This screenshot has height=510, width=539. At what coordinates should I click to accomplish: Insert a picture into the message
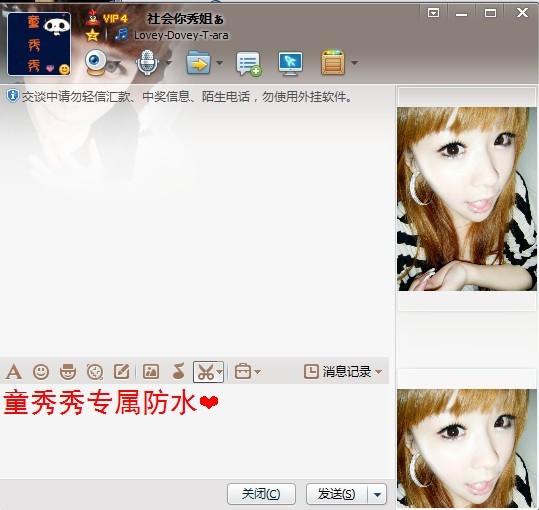tap(151, 372)
